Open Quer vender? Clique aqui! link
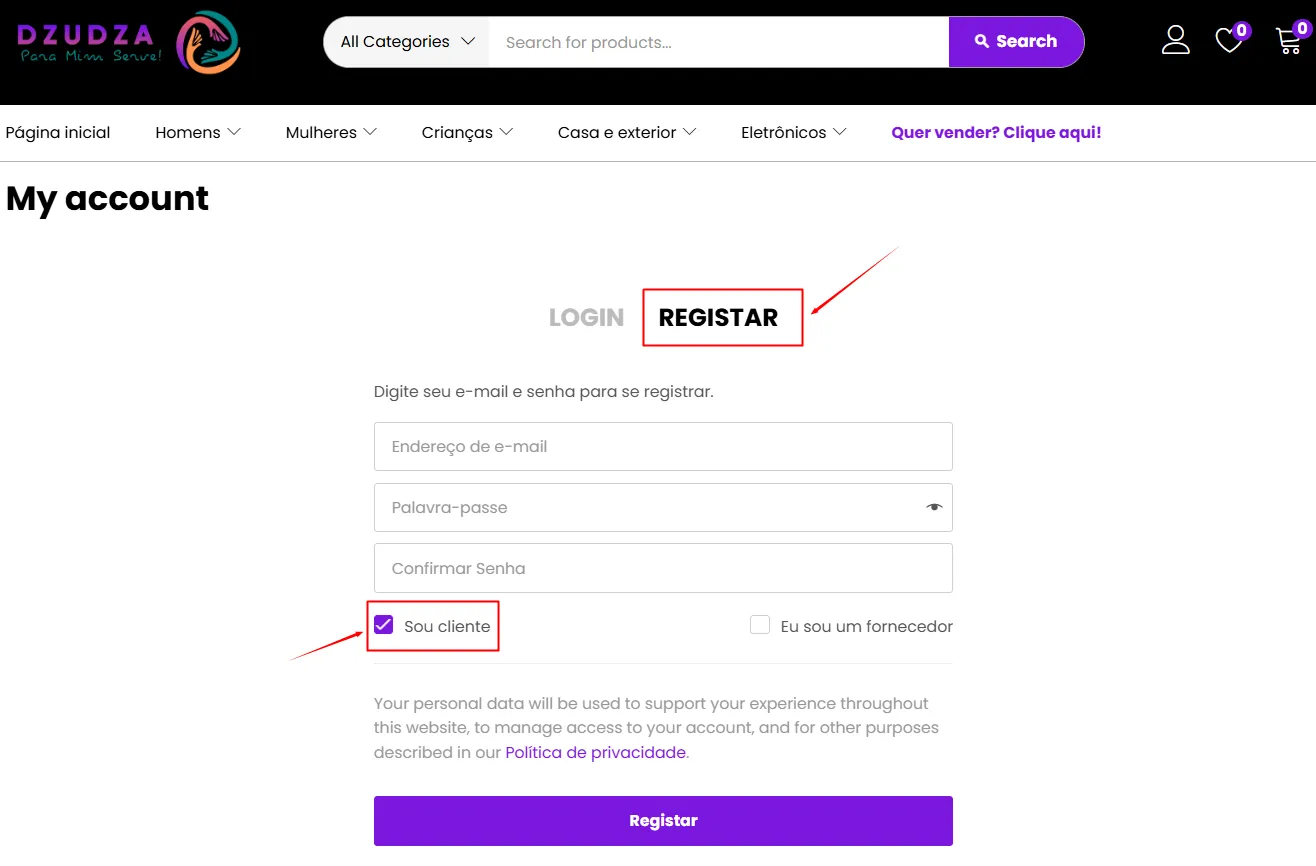 click(996, 132)
